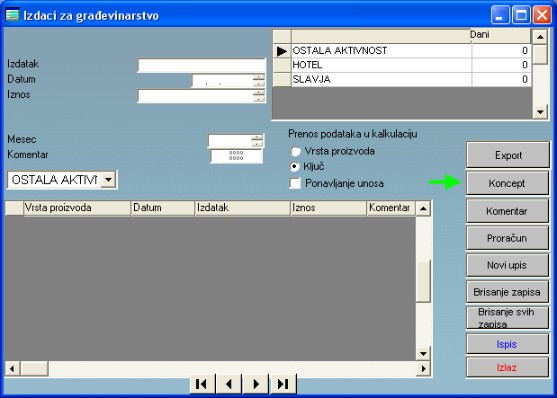The height and width of the screenshot is (398, 557).
Task: Click the record selector beside HOTEL row
Action: pyautogui.click(x=282, y=65)
